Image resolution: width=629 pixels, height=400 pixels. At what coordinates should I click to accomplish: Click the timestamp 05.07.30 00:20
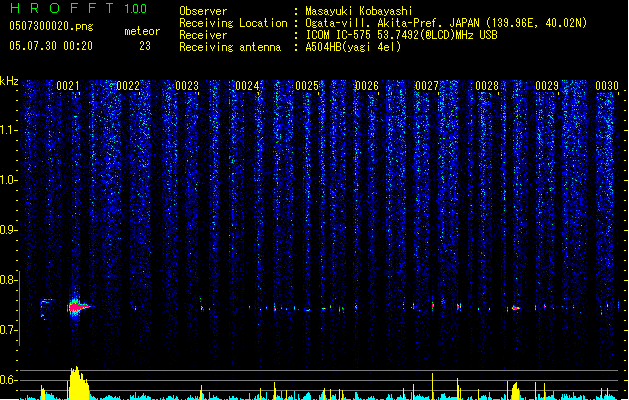click(51, 46)
